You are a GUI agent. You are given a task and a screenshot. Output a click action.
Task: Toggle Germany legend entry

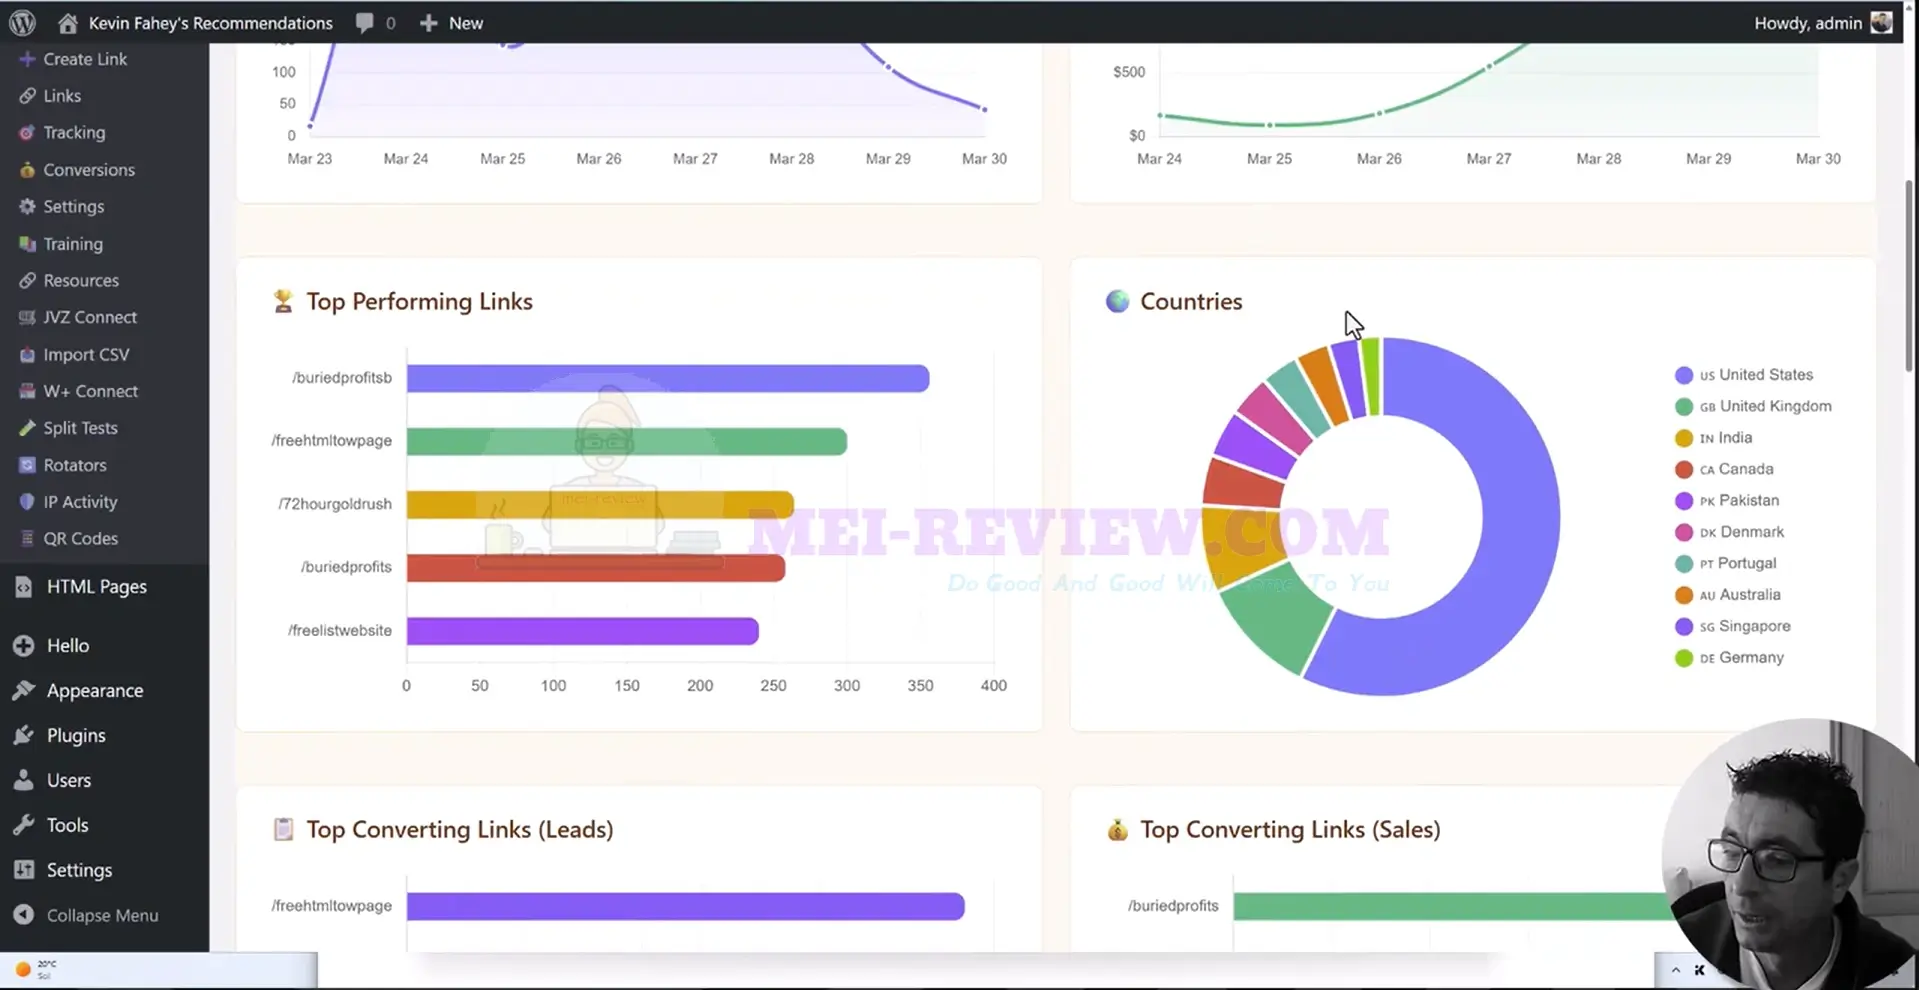coord(1729,658)
